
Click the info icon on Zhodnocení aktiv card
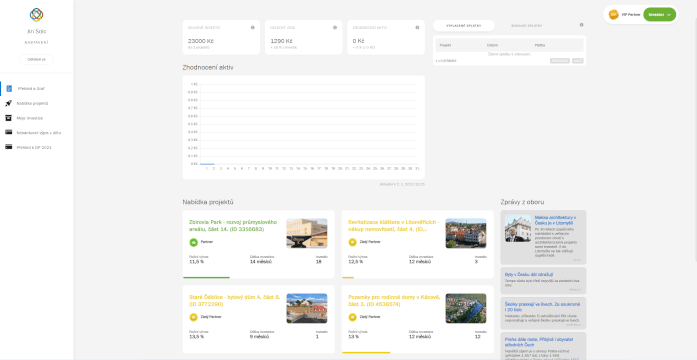pos(417,28)
